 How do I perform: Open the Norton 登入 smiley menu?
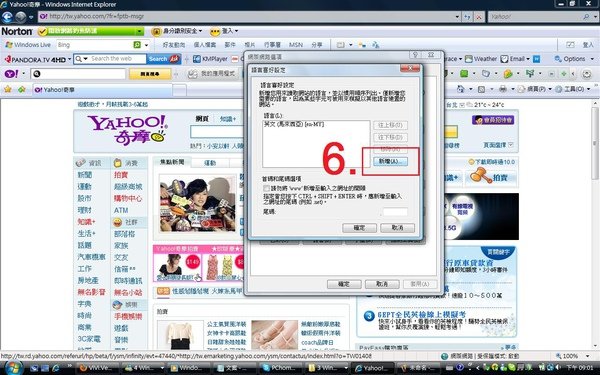[x=224, y=31]
